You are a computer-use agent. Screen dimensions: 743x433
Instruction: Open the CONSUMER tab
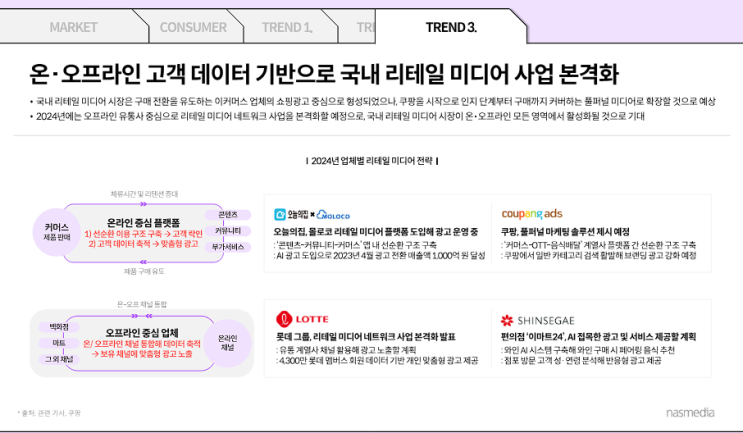point(193,27)
